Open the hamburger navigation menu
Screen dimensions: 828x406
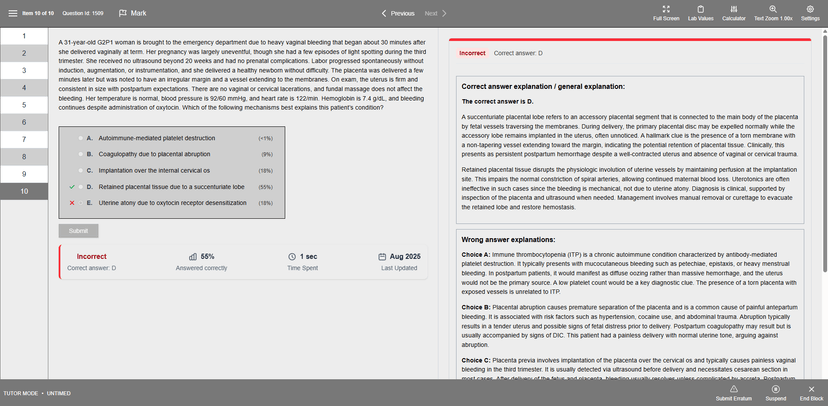(13, 13)
